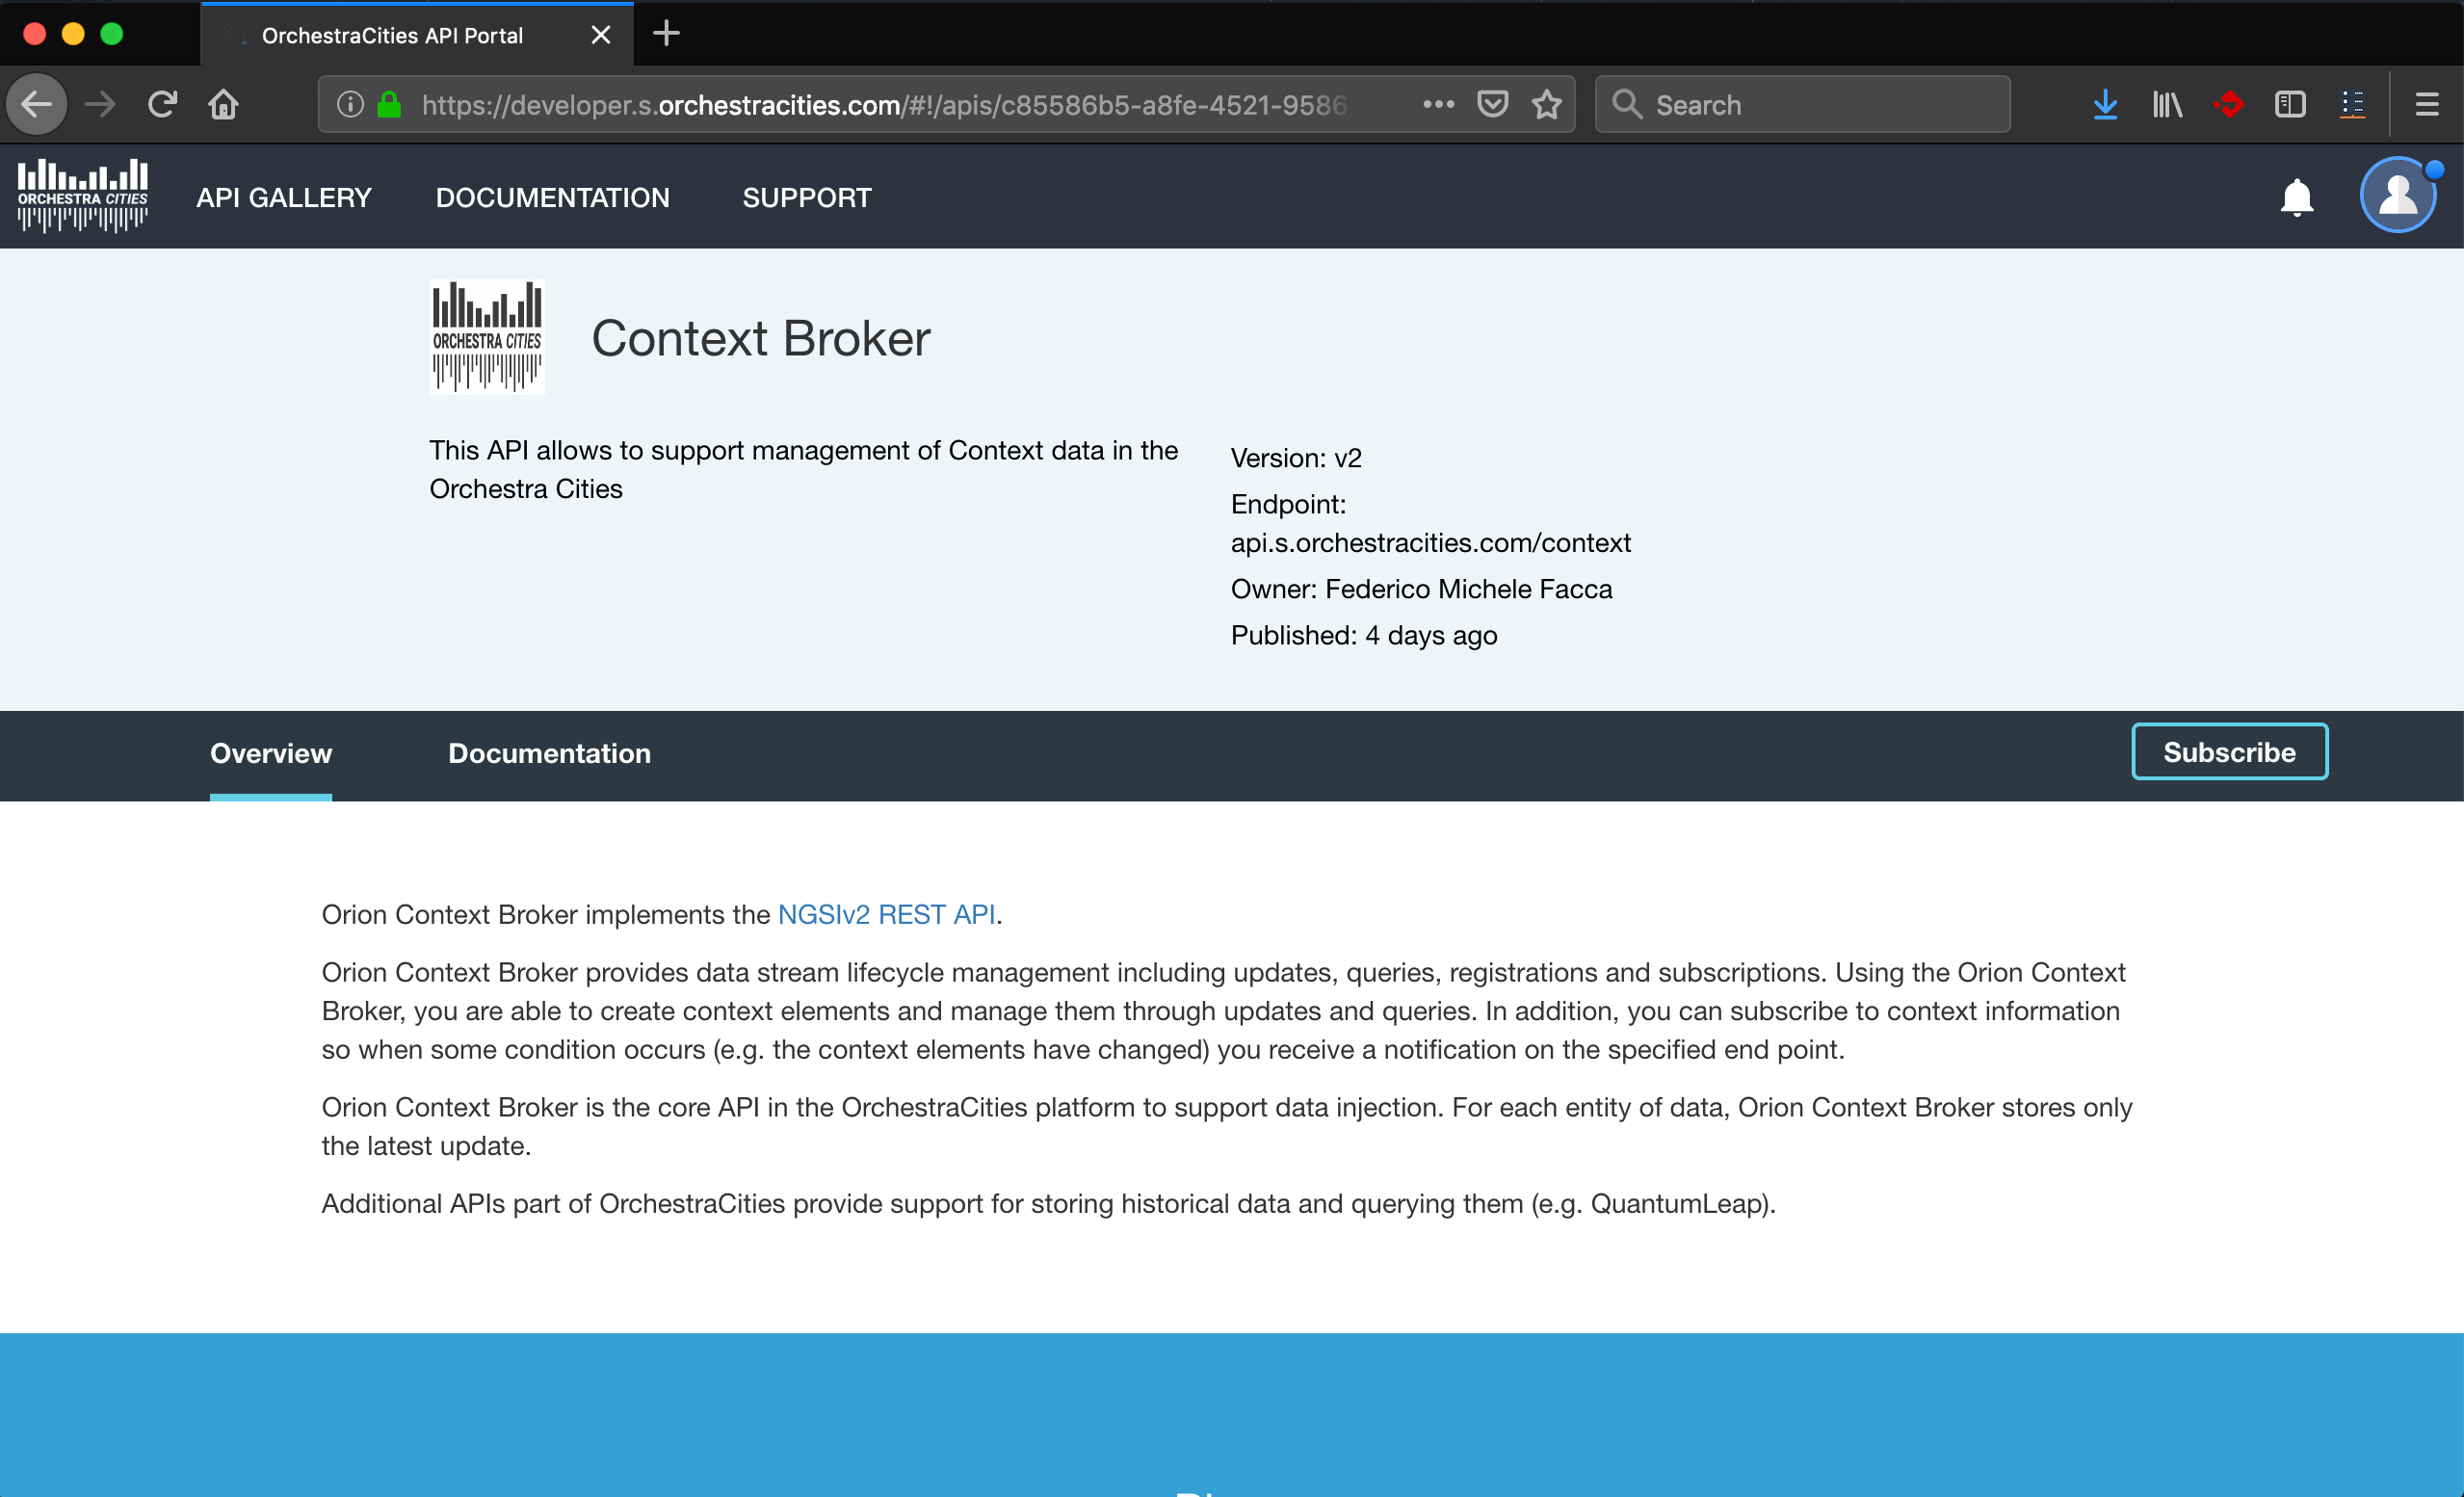Reload the current page

tap(162, 104)
